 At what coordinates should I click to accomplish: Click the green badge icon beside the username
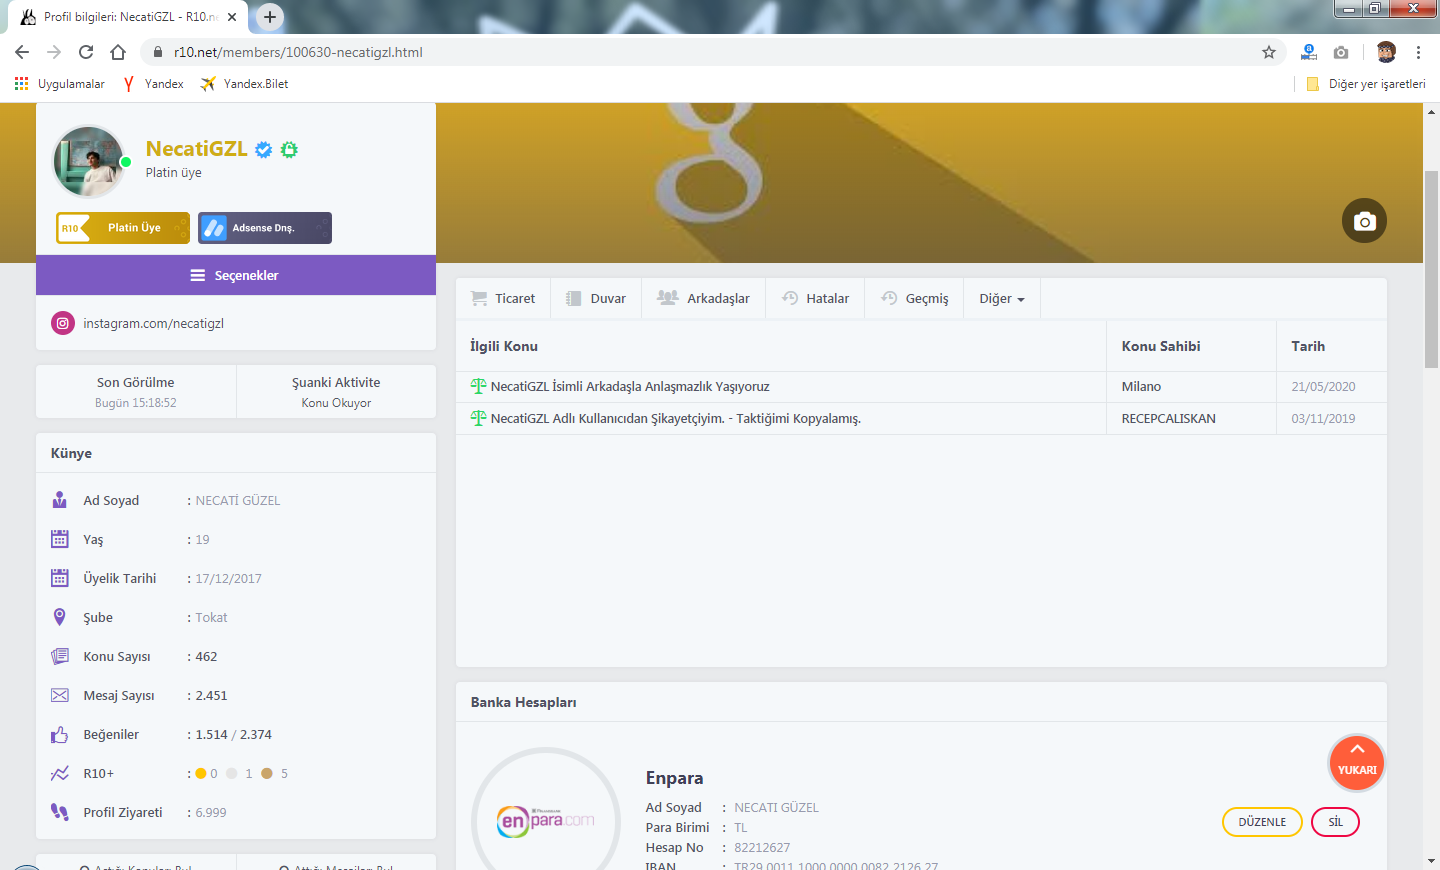(x=289, y=149)
